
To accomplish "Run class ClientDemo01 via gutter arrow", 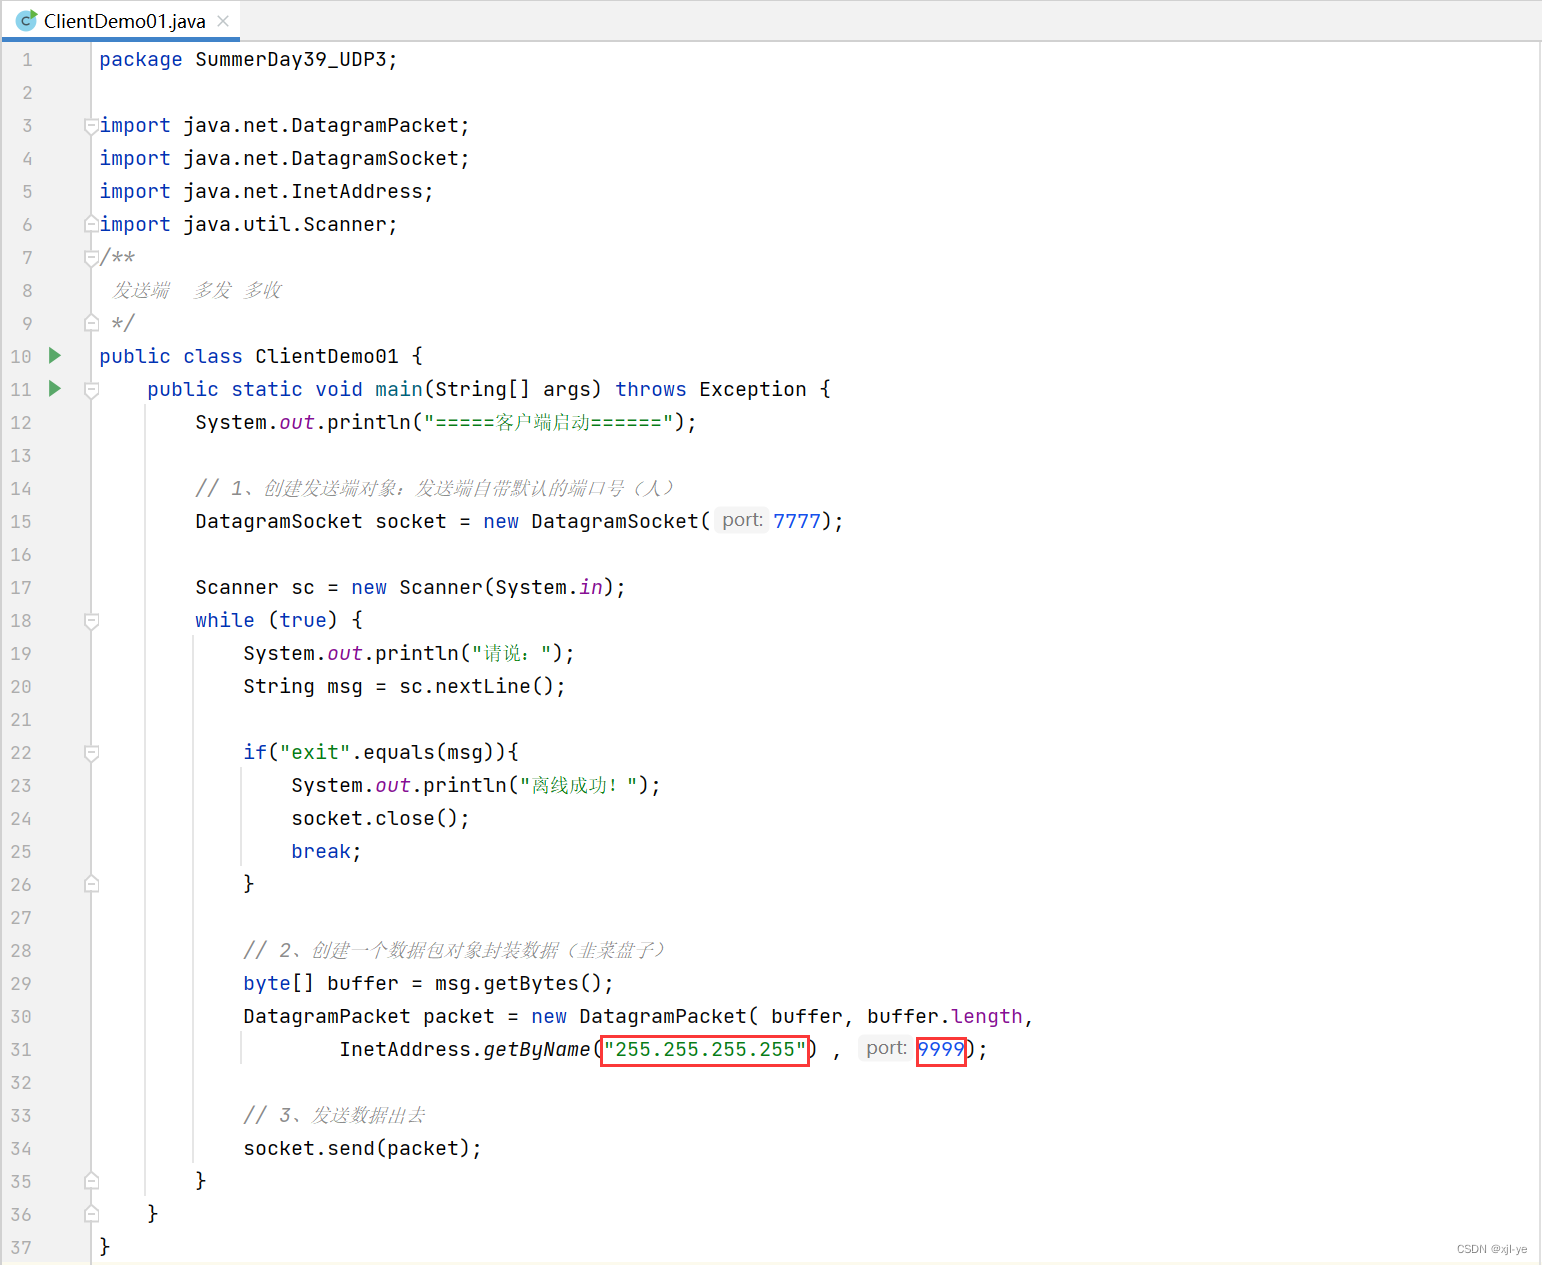I will click(x=55, y=355).
